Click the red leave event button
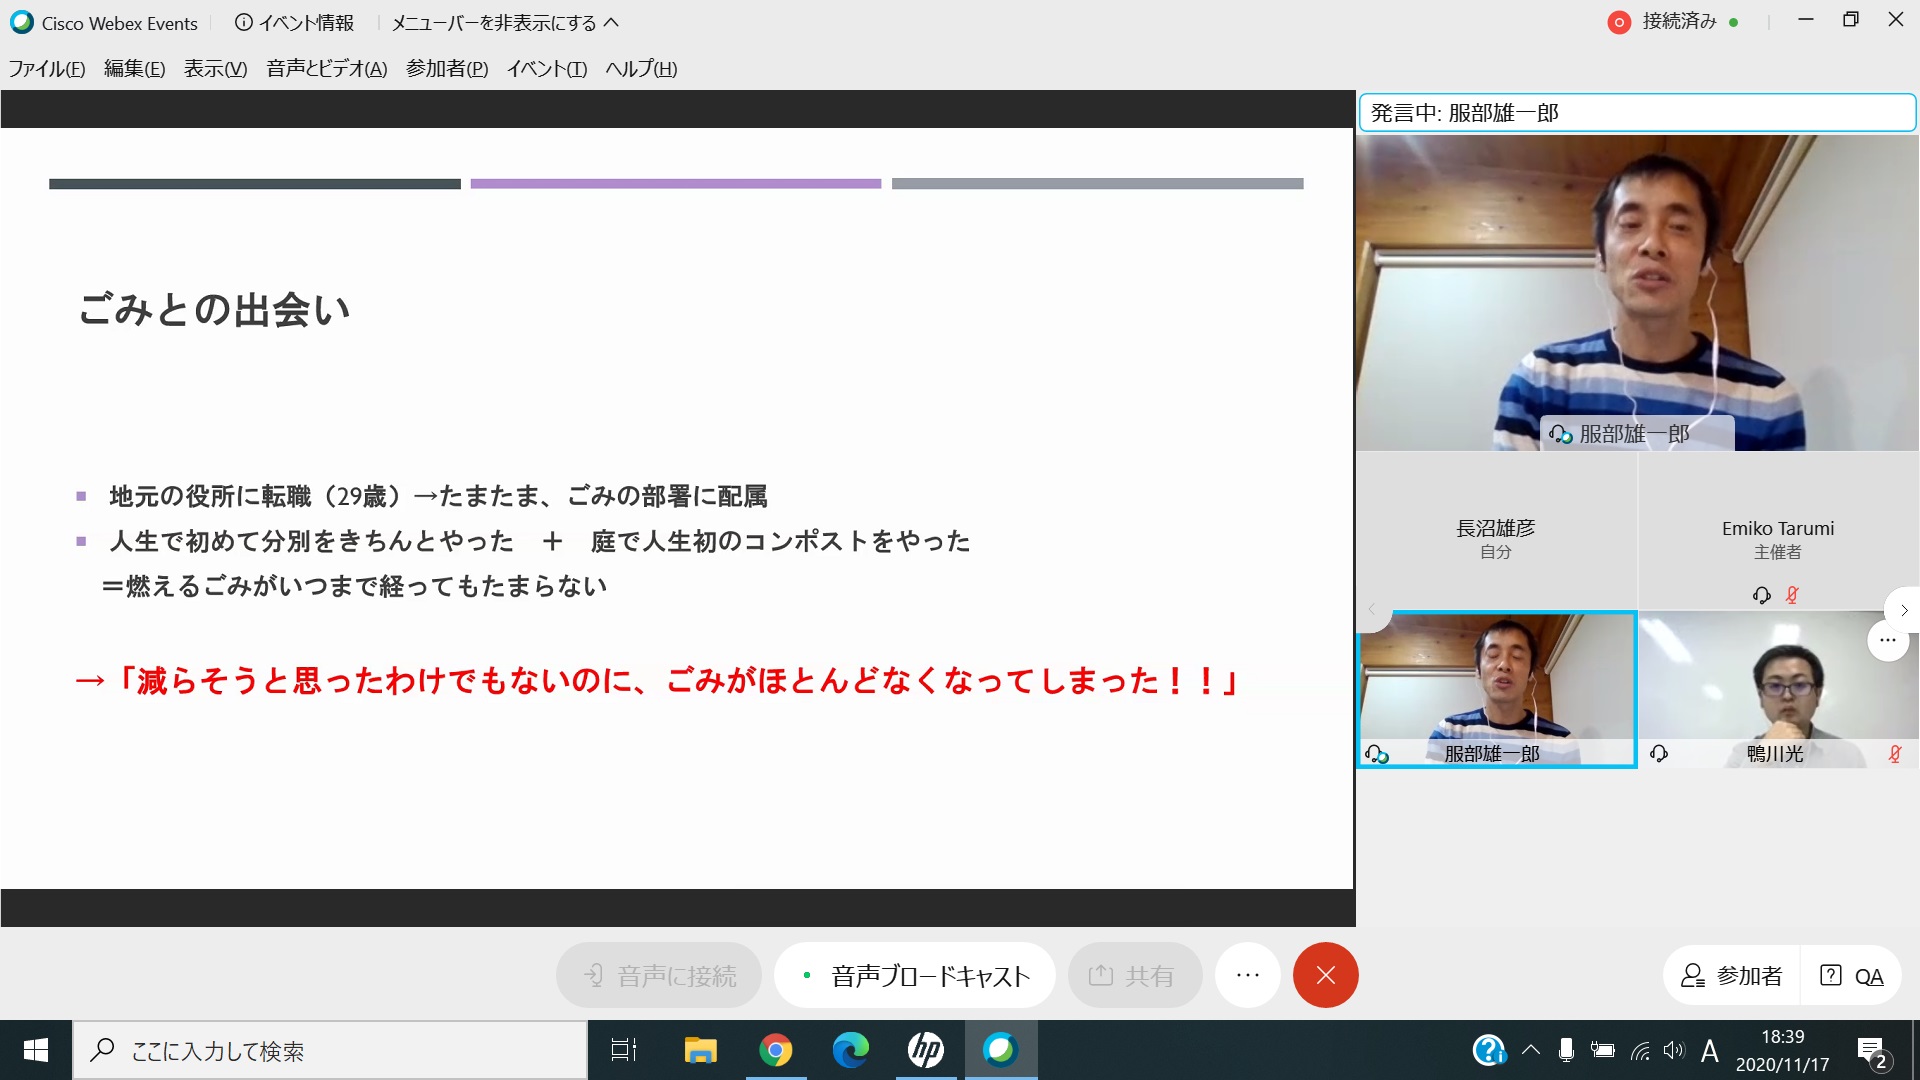 (x=1325, y=975)
